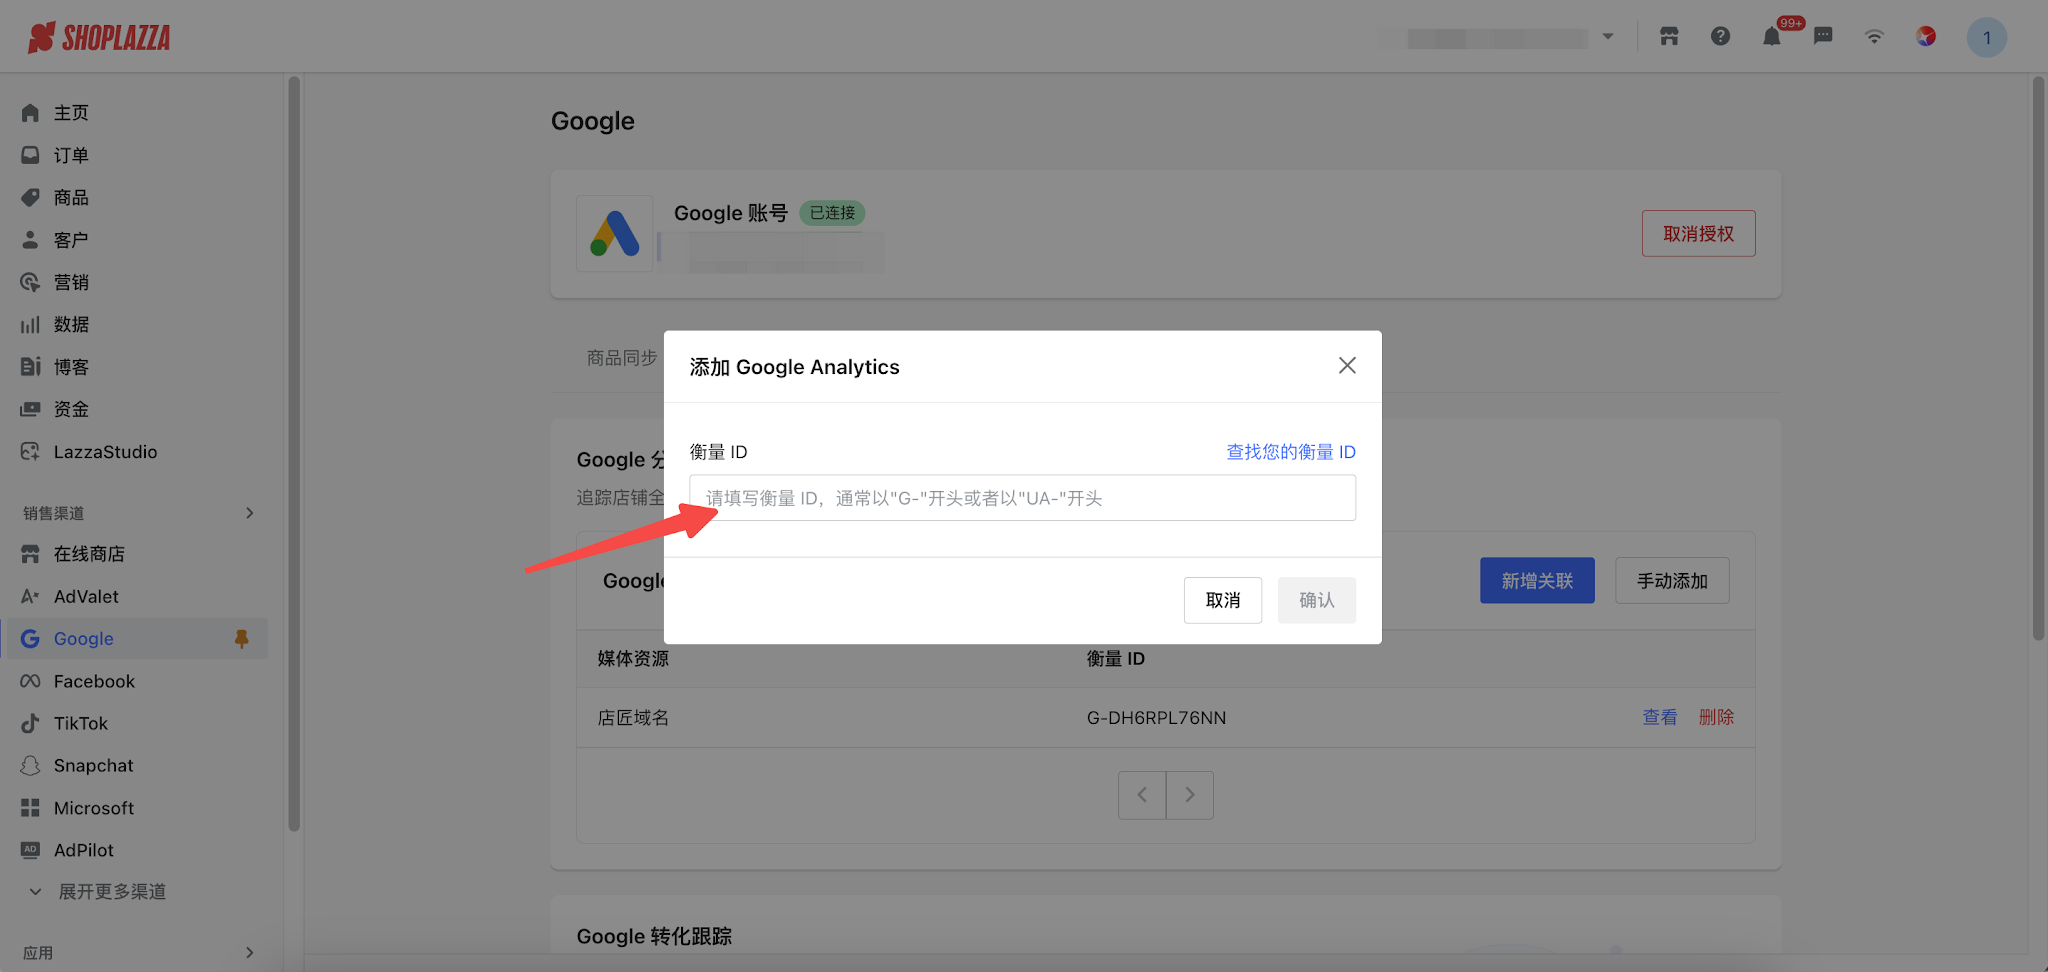Viewport: 2048px width, 972px height.
Task: Open the Snapchat channel icon
Action: coord(30,766)
